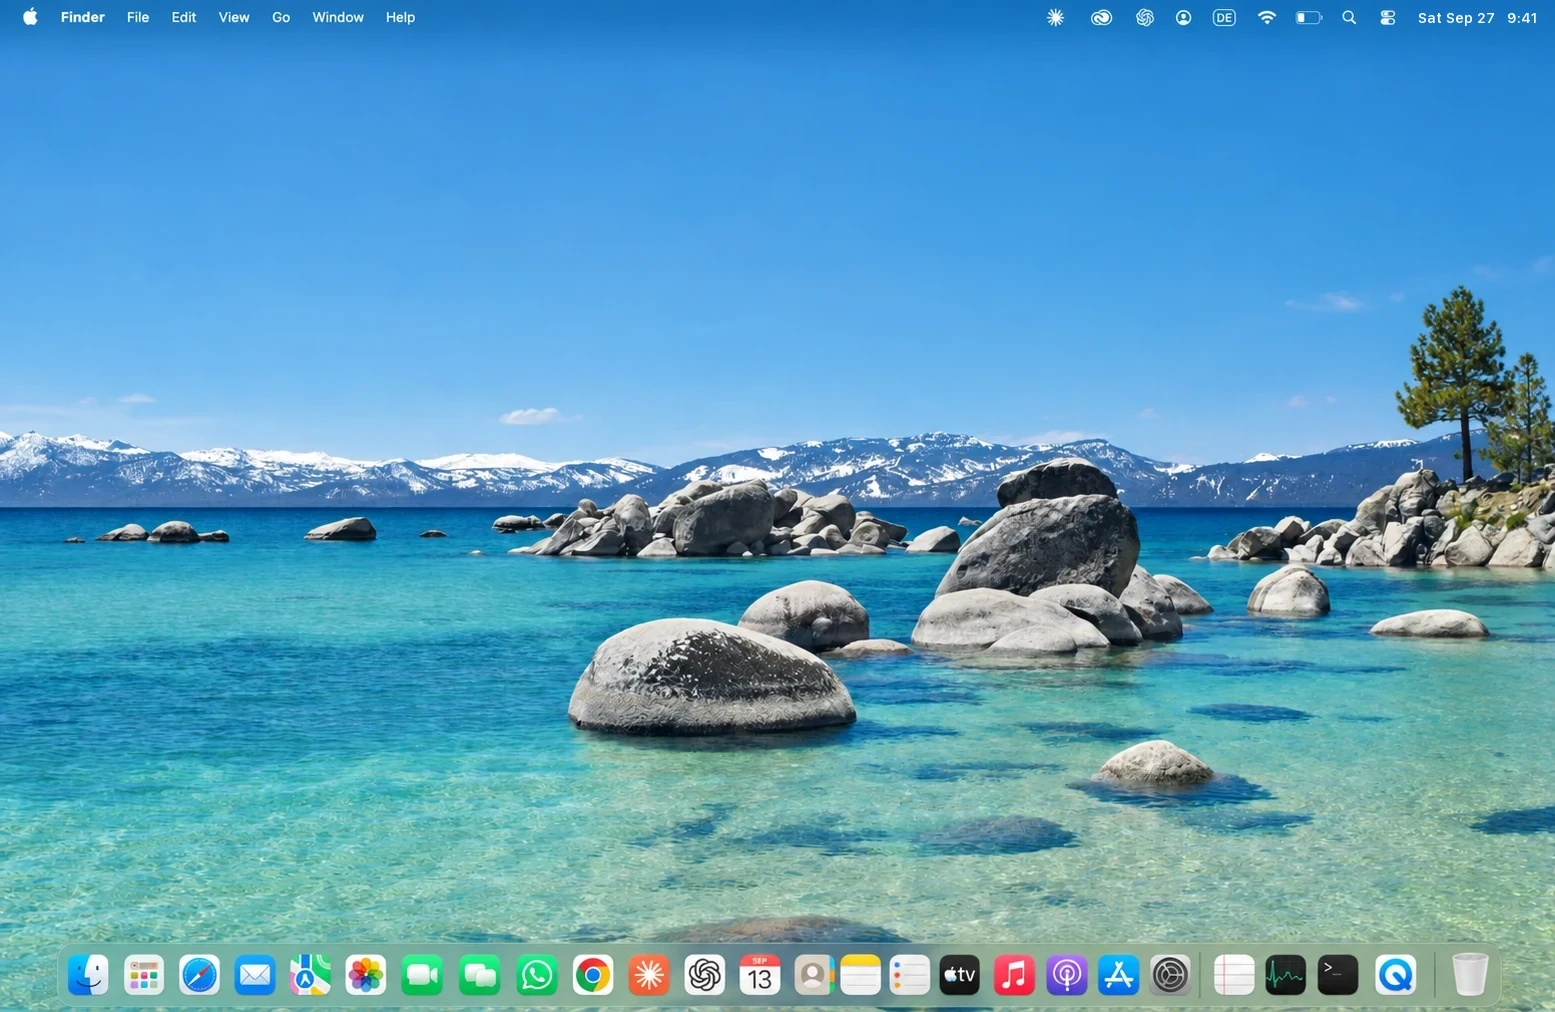
Task: Open the Trash in the Dock
Action: point(1470,975)
